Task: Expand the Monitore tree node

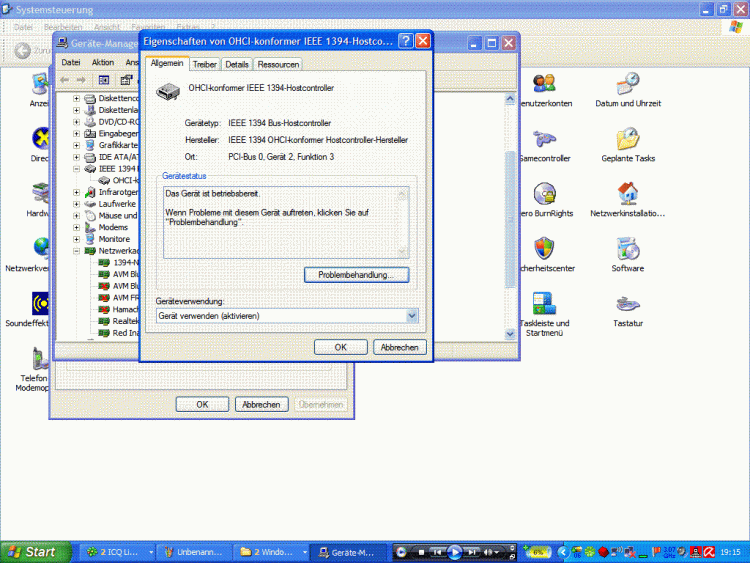Action: click(77, 239)
